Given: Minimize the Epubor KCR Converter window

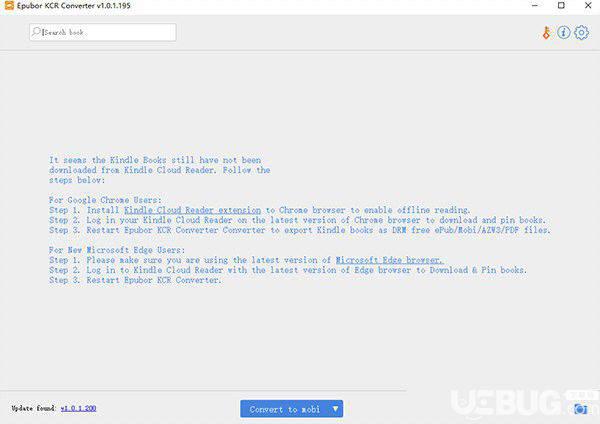Looking at the screenshot, I should 535,6.
